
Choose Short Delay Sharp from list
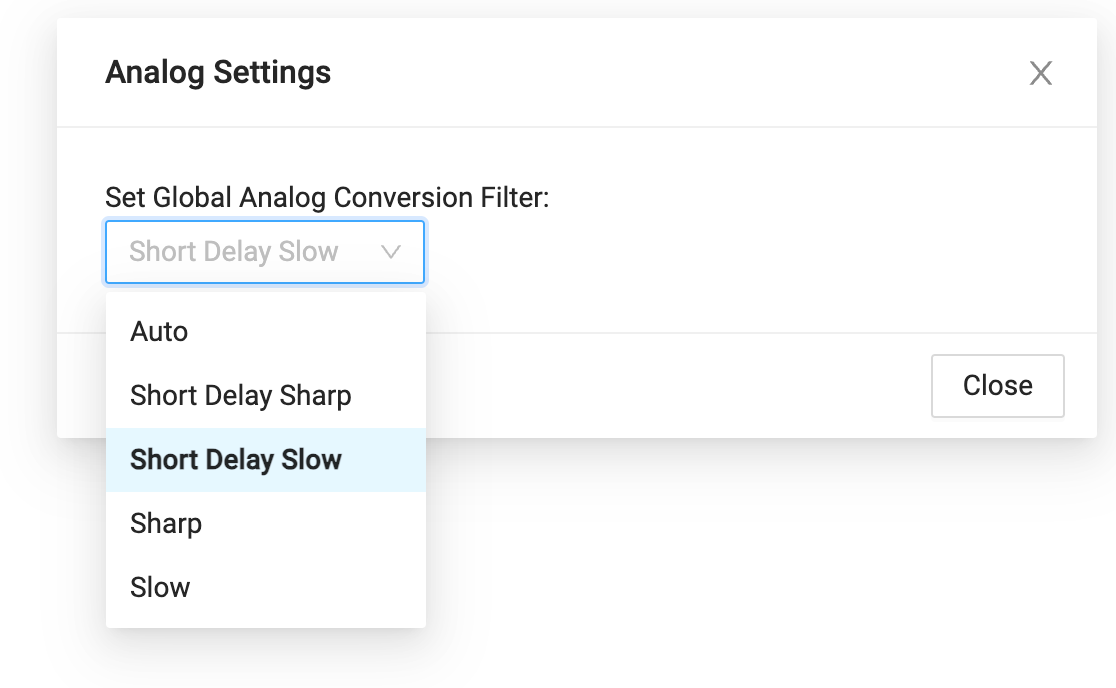pyautogui.click(x=241, y=396)
